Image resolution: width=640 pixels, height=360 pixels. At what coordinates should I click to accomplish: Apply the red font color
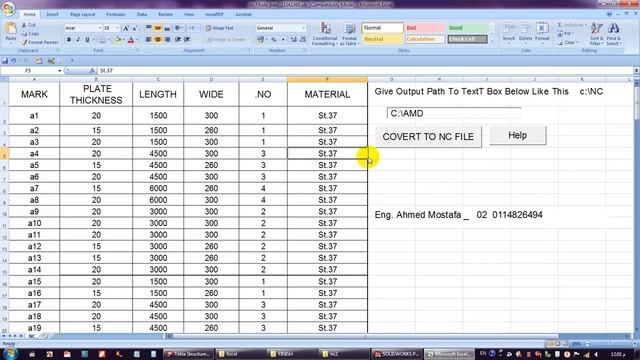(131, 40)
